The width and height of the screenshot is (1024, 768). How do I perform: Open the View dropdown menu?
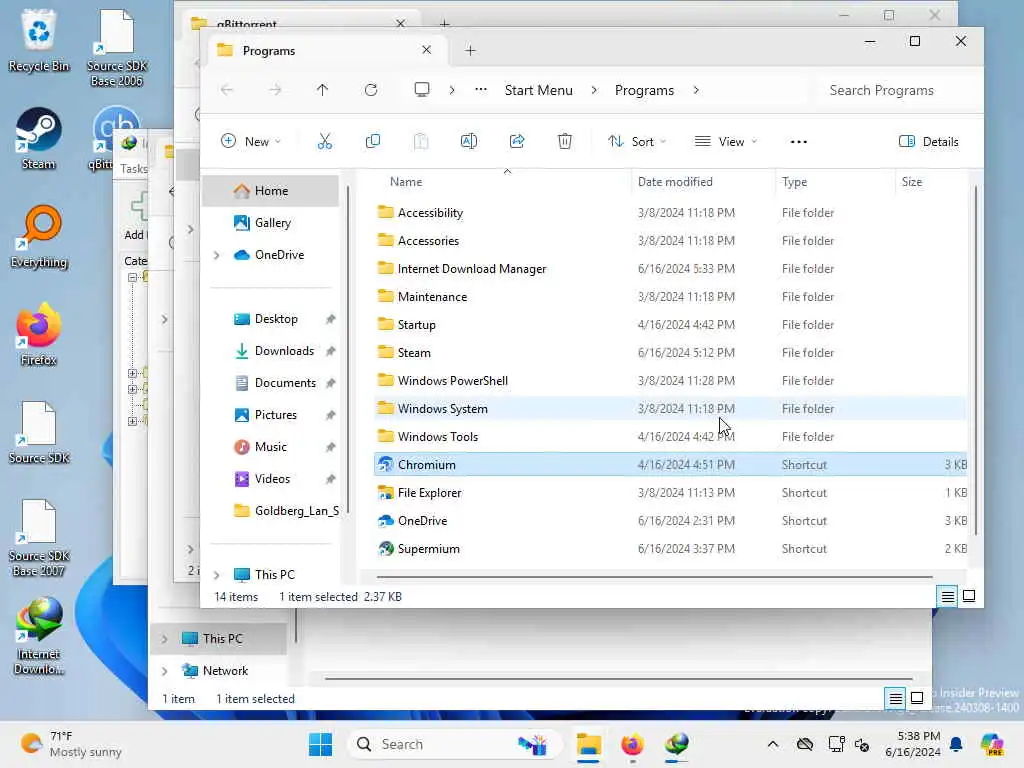click(726, 142)
